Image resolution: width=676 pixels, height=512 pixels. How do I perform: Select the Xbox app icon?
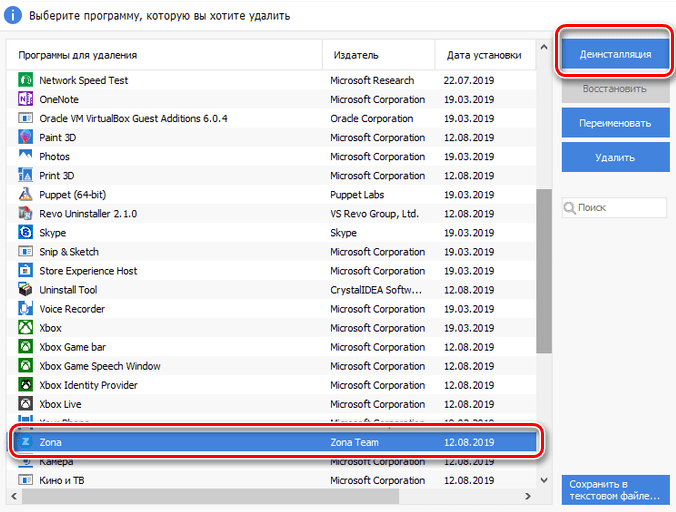(x=25, y=328)
